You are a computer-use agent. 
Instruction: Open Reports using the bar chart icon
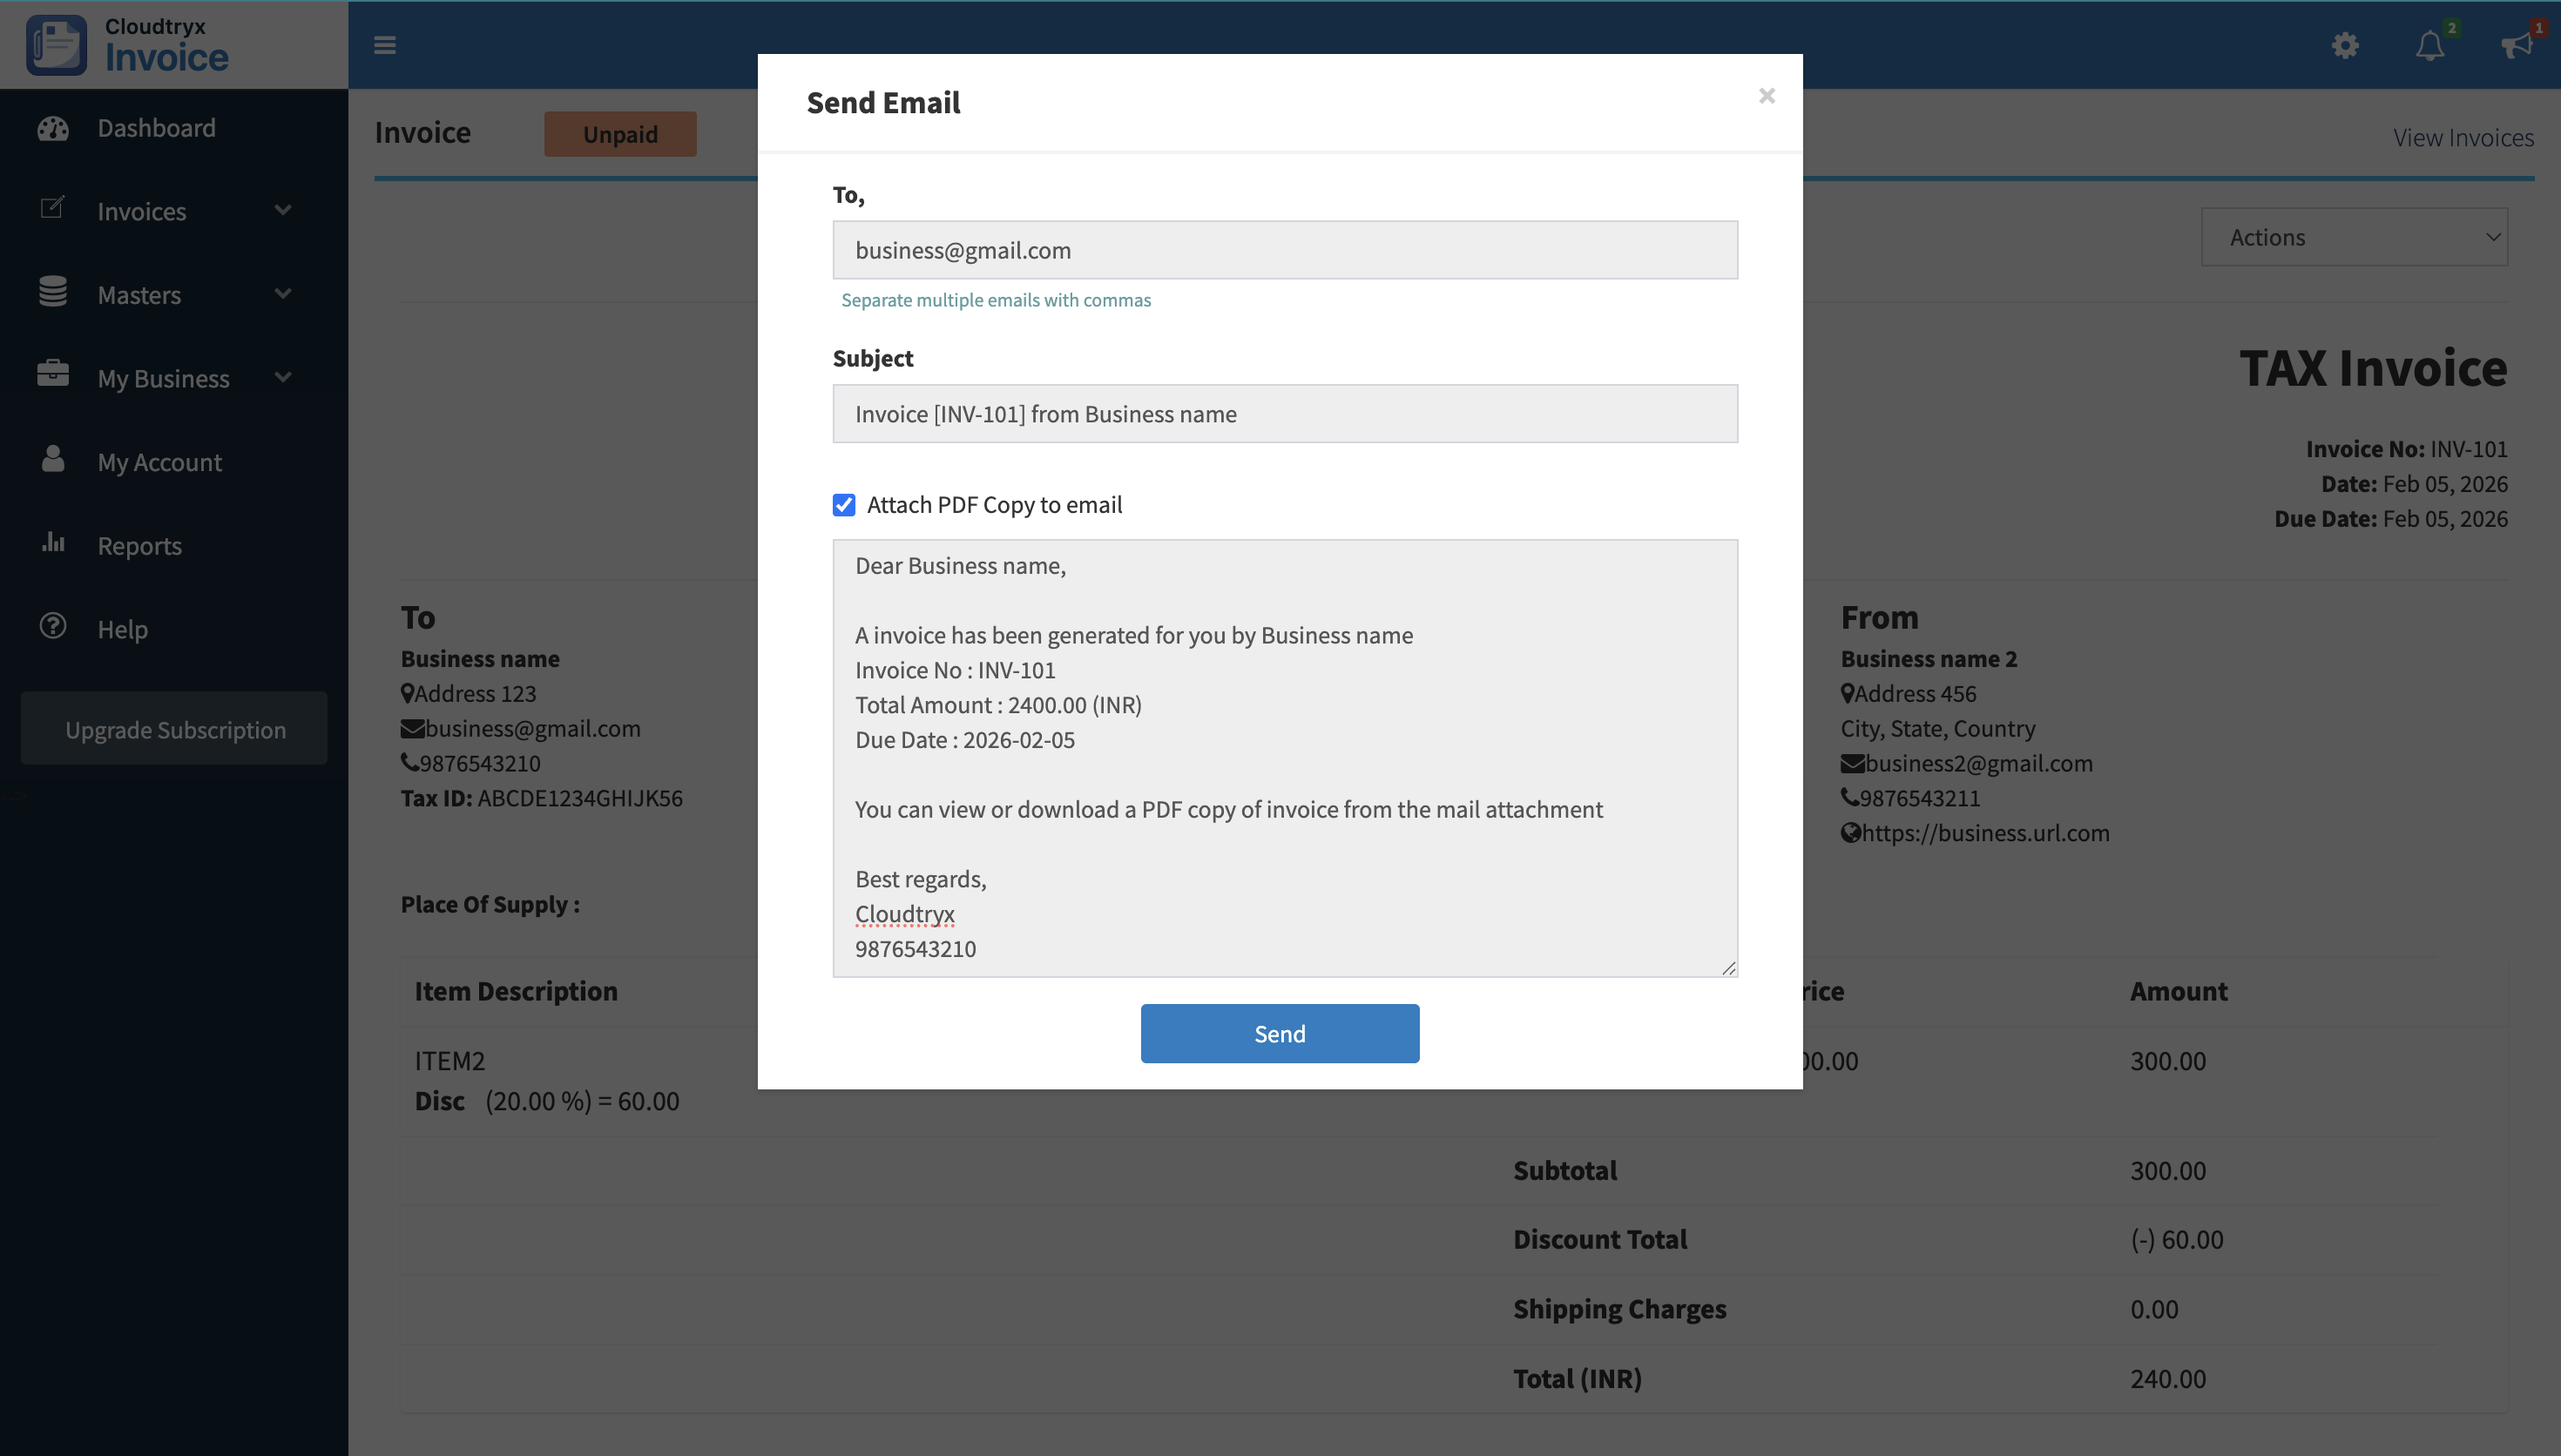coord(52,545)
